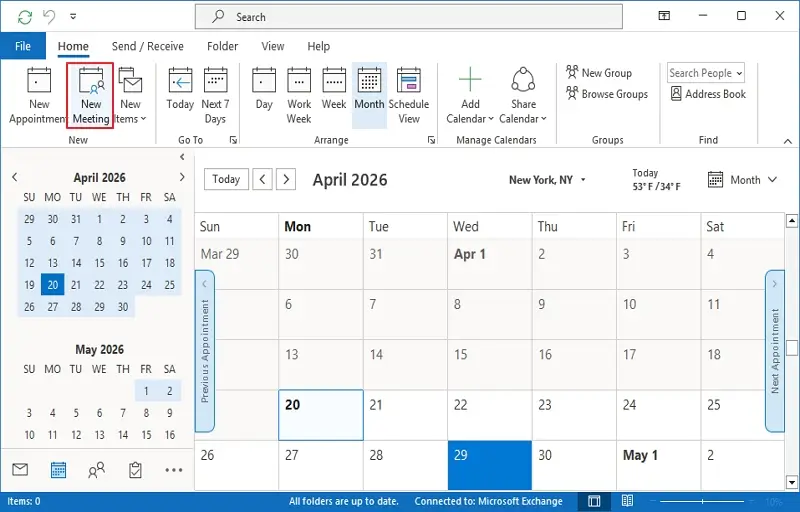This screenshot has width=800, height=512.
Task: Select April 15 in the mini calendar
Action: [99, 263]
